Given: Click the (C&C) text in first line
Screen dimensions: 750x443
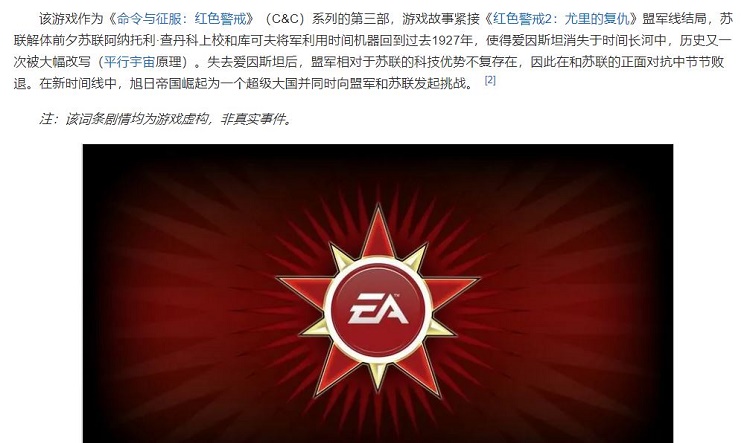Looking at the screenshot, I should 284,19.
